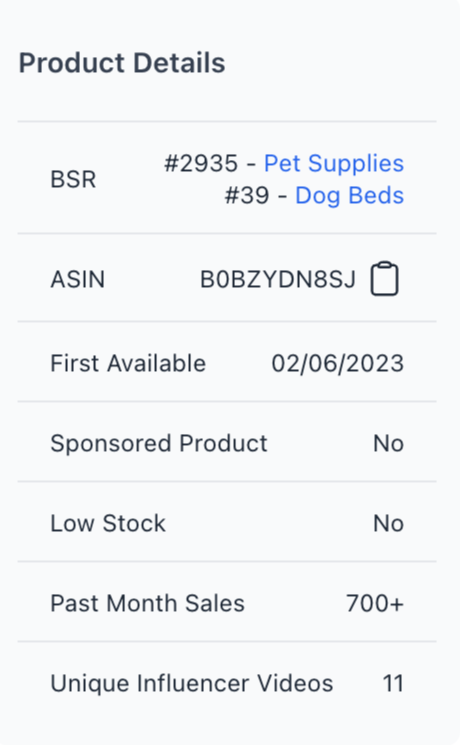Click the Sponsored Product value No
460x745 pixels.
tap(389, 444)
